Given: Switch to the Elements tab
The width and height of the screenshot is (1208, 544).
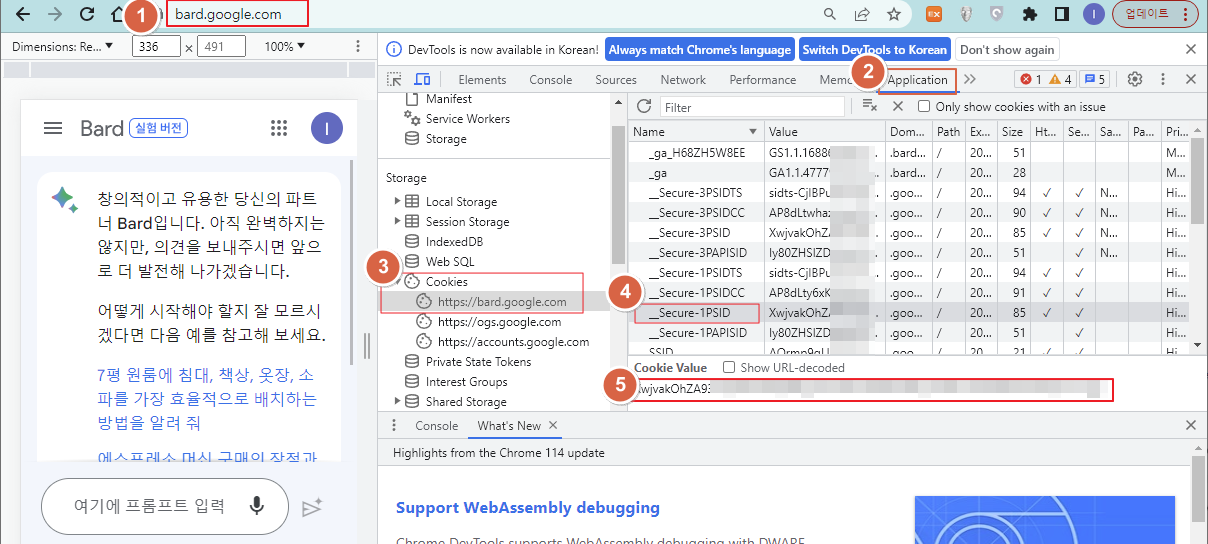Looking at the screenshot, I should (482, 79).
